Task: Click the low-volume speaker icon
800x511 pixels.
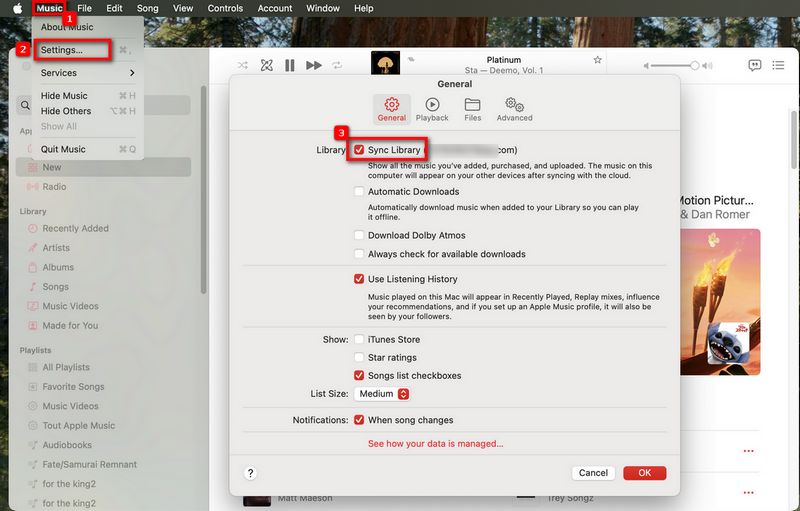Action: click(x=646, y=66)
